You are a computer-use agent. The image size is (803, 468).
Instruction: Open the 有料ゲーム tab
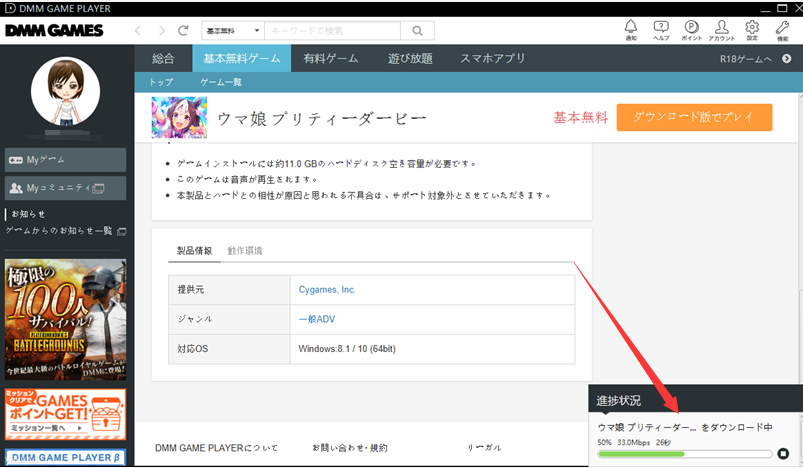331,58
